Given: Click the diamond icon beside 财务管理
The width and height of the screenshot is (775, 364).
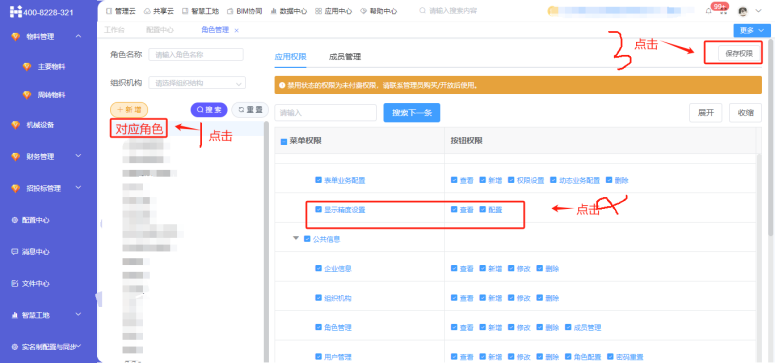Looking at the screenshot, I should [x=15, y=157].
